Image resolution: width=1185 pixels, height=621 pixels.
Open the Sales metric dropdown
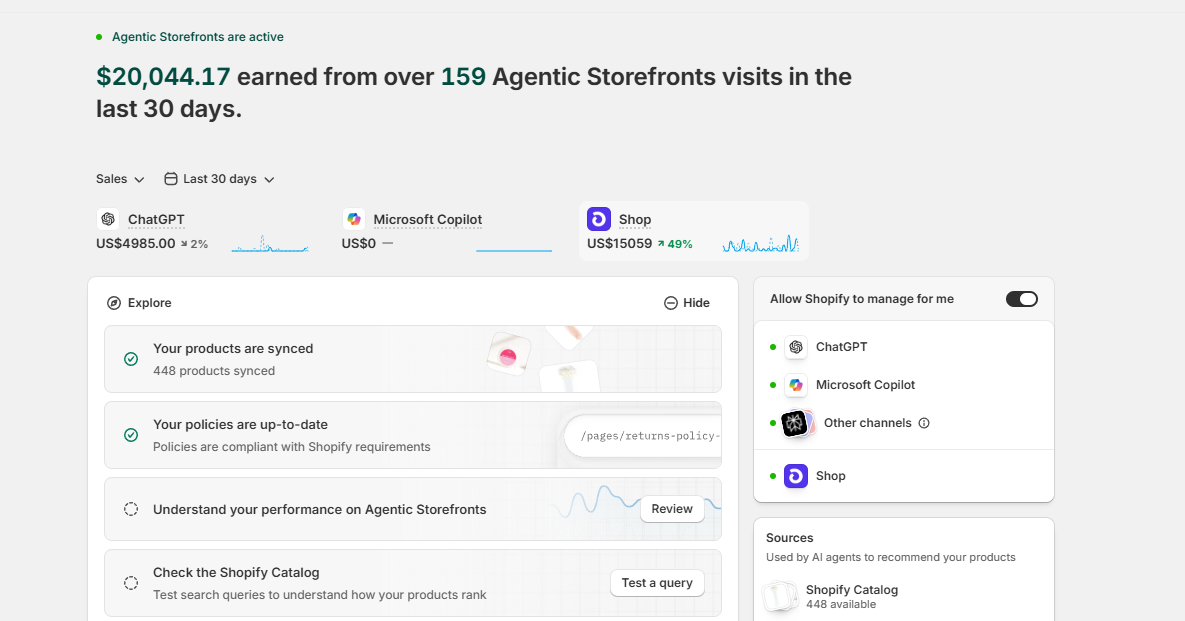120,179
